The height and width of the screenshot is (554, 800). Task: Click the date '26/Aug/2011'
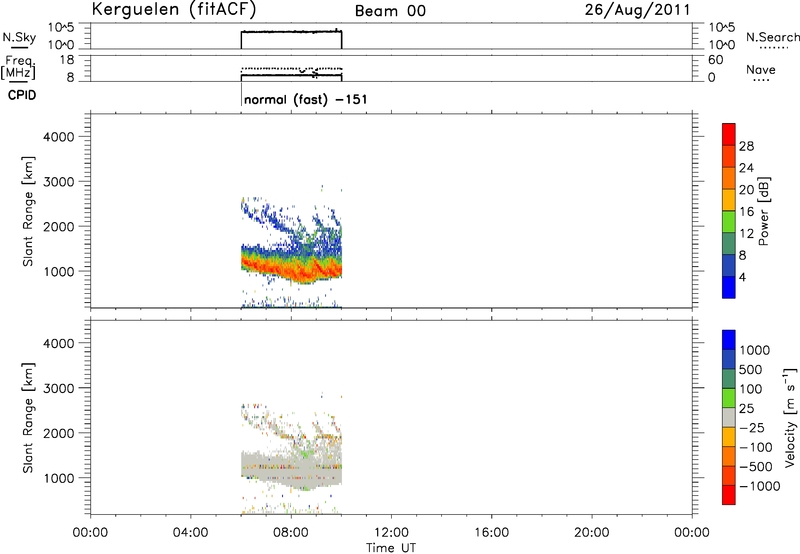coord(637,10)
